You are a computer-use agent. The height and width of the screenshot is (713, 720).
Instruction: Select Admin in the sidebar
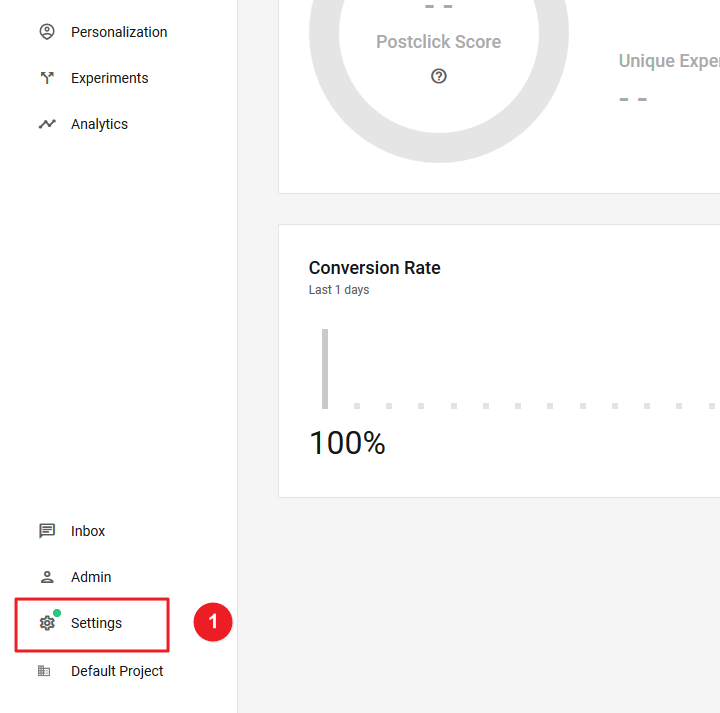click(x=91, y=577)
